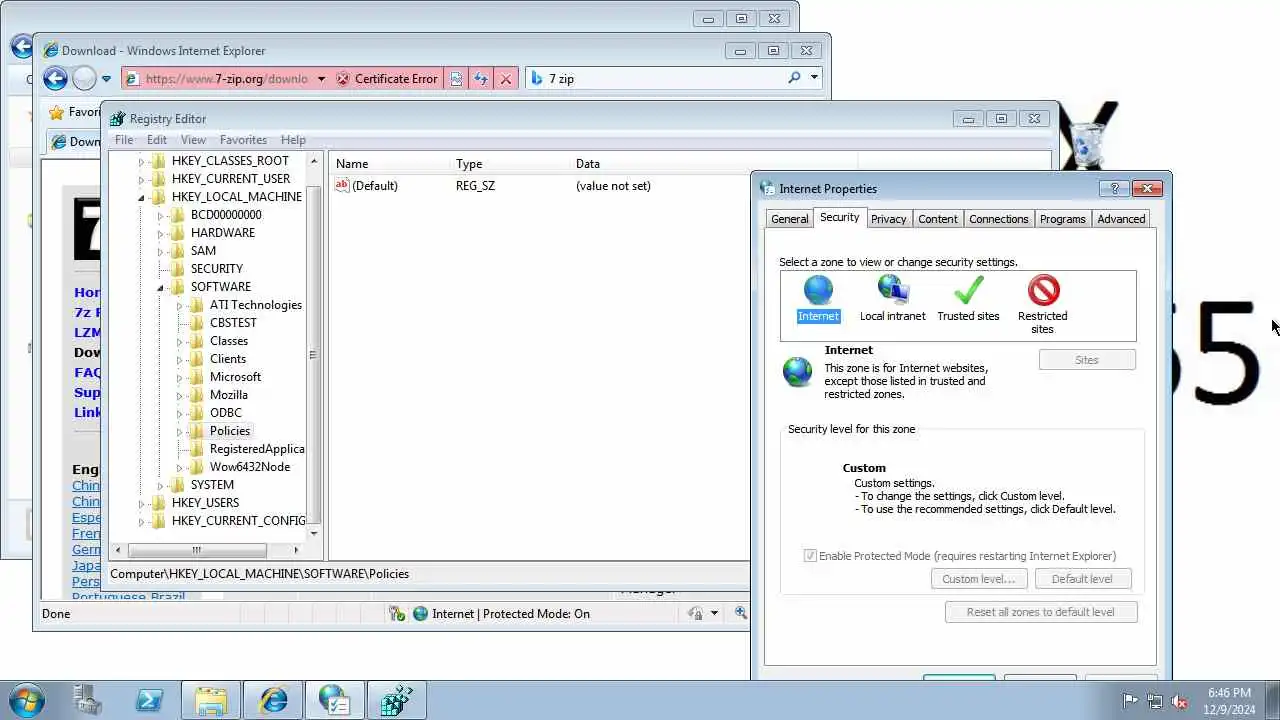Switch to the Advanced tab
Image resolution: width=1280 pixels, height=720 pixels.
[x=1121, y=219]
